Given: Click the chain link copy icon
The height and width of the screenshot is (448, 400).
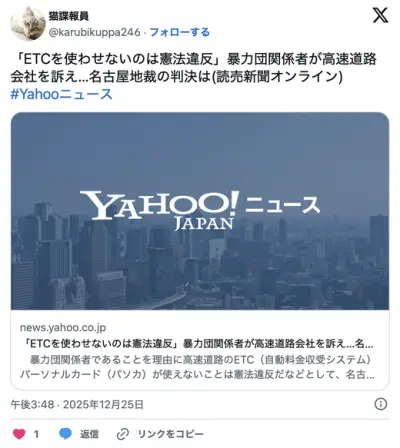Looking at the screenshot, I should pos(123,434).
